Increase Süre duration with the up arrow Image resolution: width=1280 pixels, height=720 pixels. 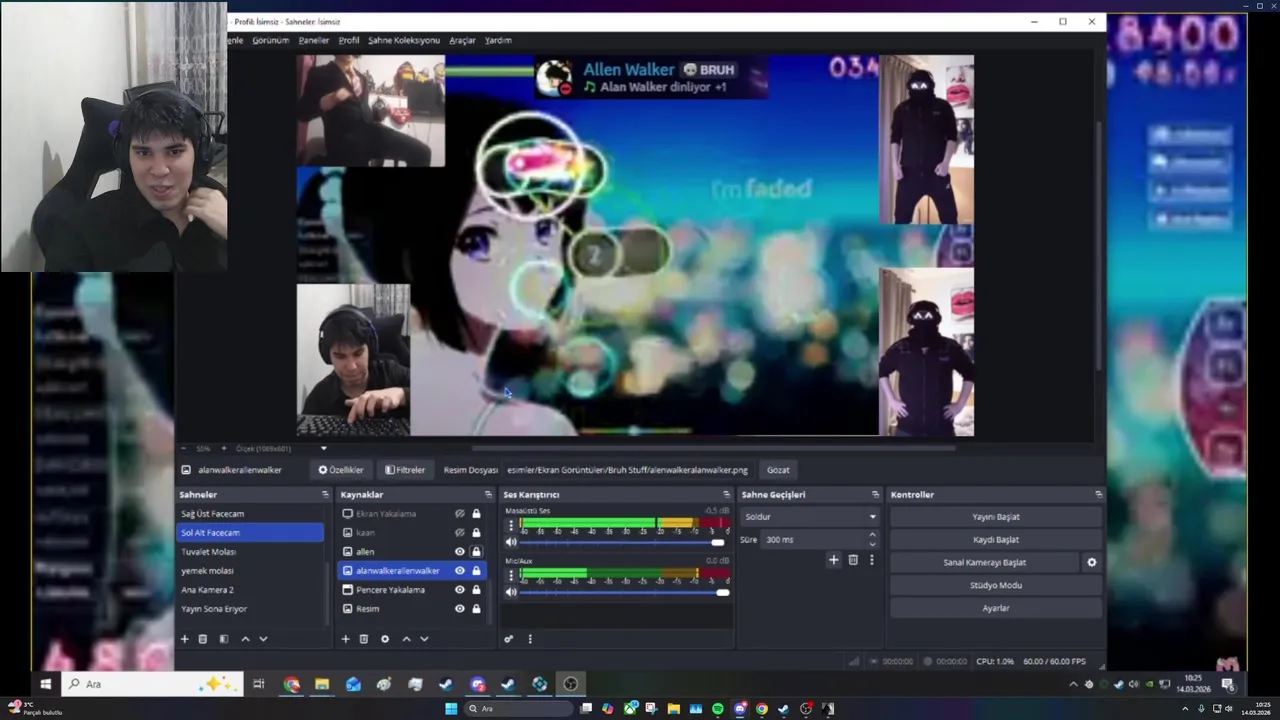click(872, 535)
